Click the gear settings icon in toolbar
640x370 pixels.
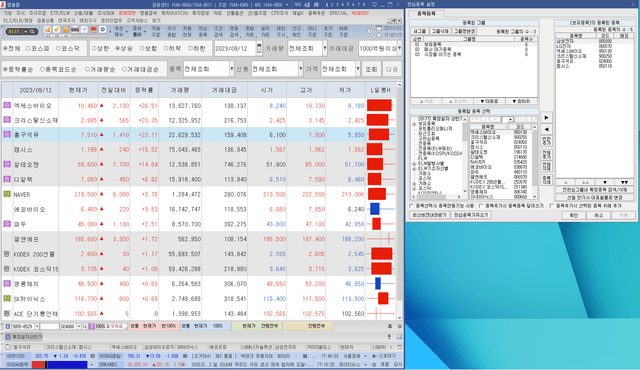tap(102, 30)
